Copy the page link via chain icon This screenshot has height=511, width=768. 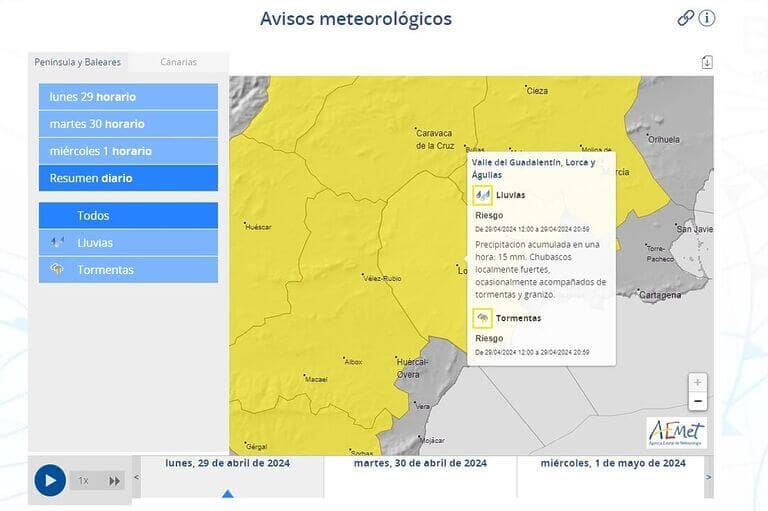click(x=685, y=18)
